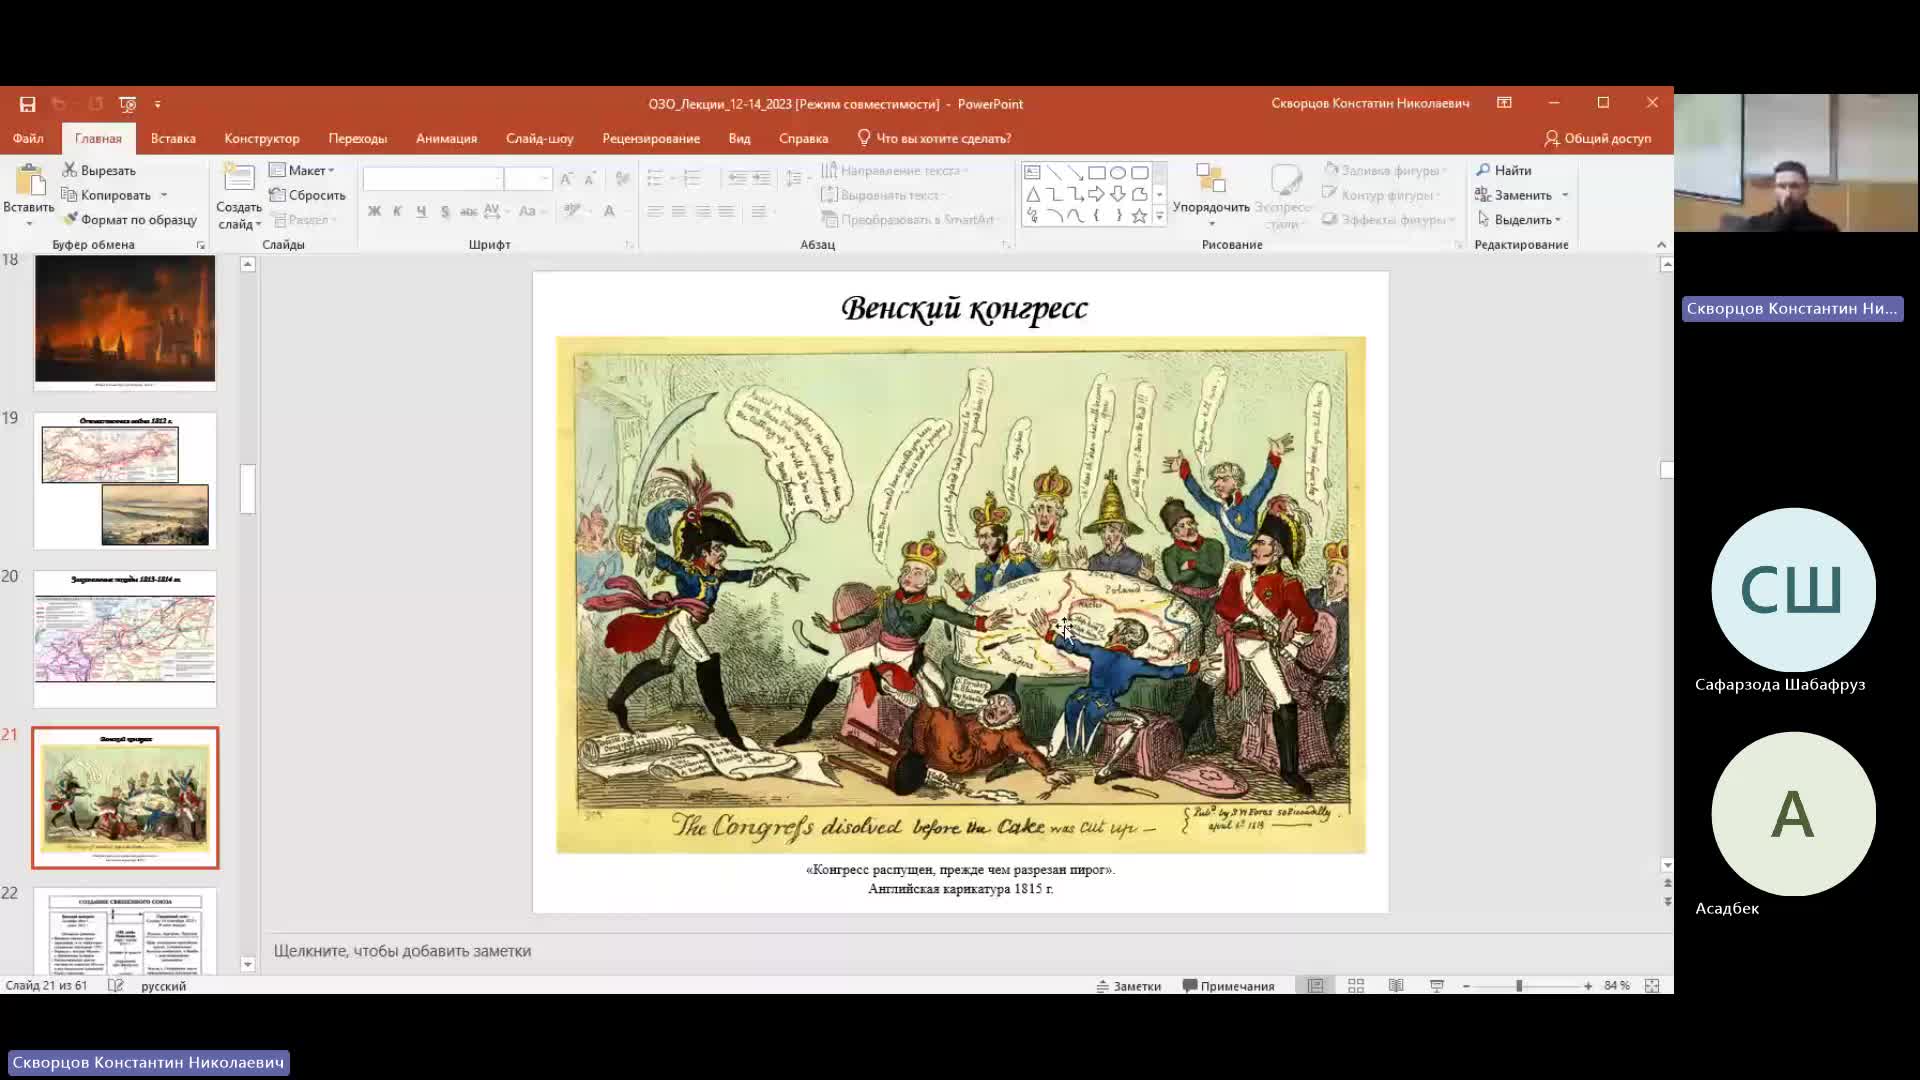Click the Вставить paste icon

(x=29, y=180)
